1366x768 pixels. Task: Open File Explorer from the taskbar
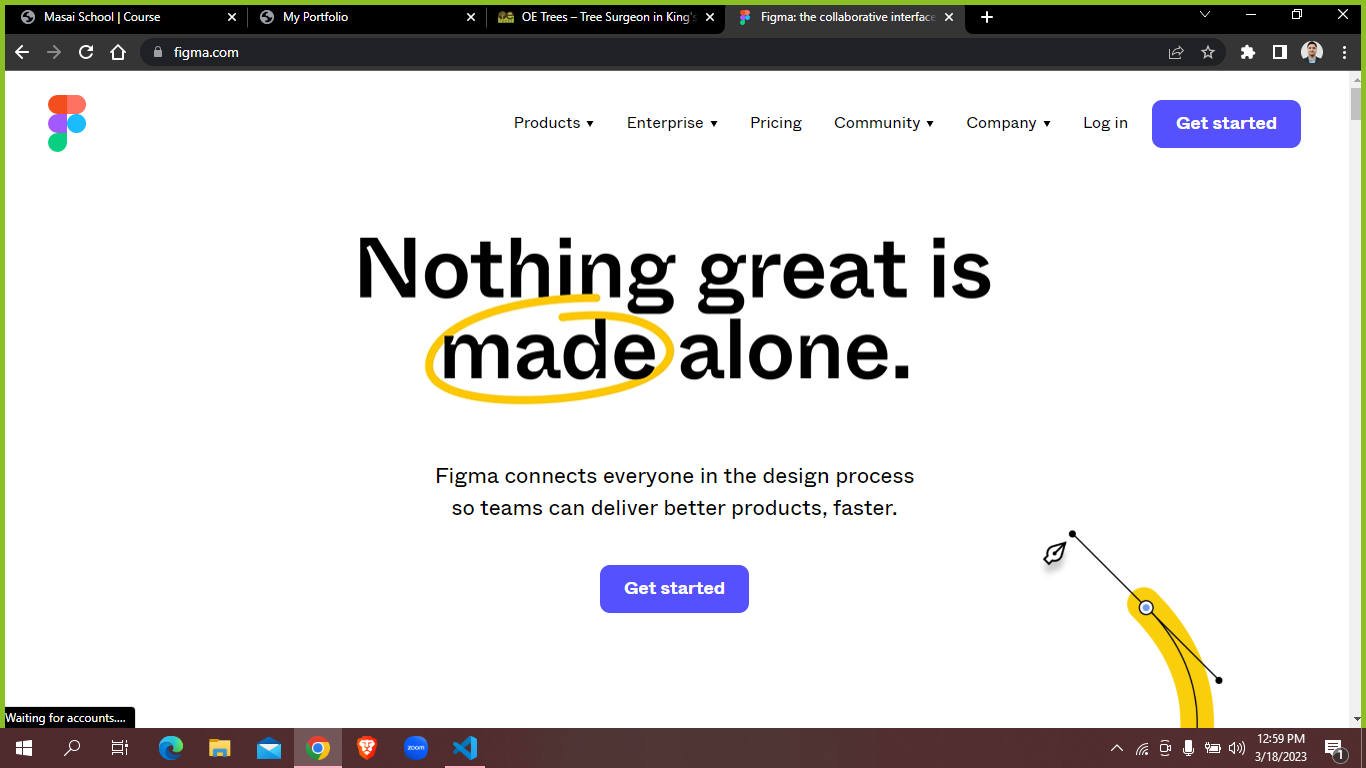220,748
